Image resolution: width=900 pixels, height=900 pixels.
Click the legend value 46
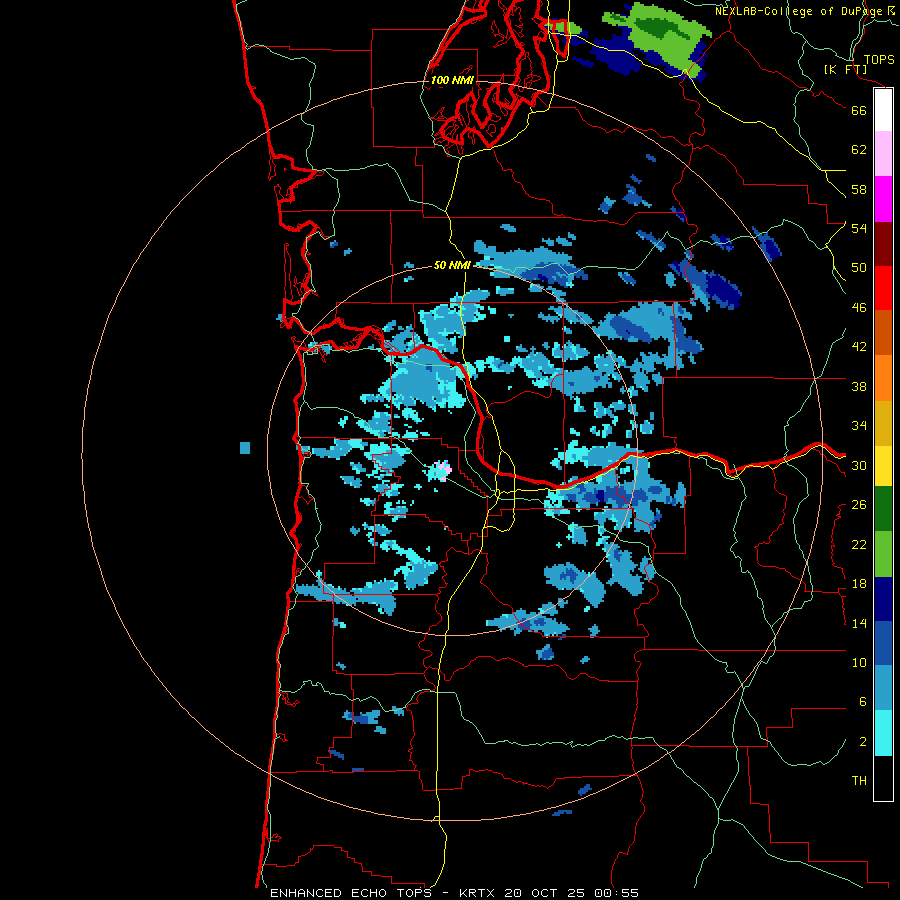[859, 308]
